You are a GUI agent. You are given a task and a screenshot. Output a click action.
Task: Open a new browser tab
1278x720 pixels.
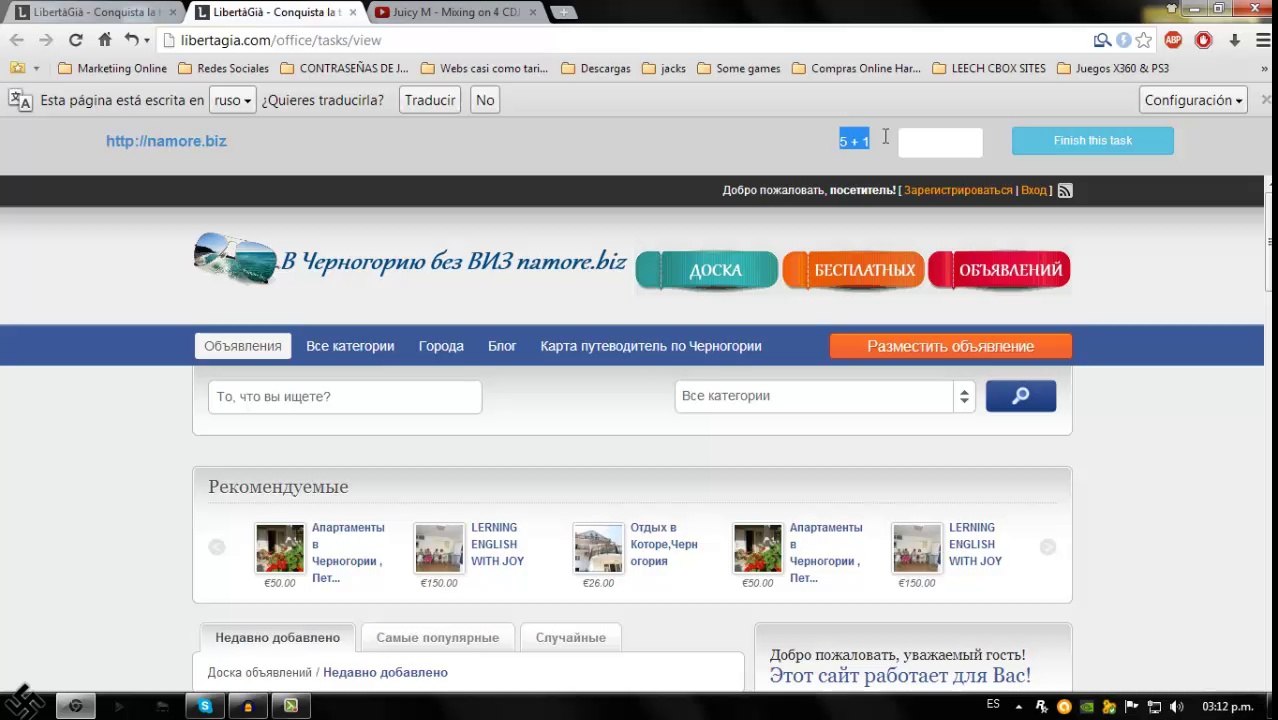[564, 12]
